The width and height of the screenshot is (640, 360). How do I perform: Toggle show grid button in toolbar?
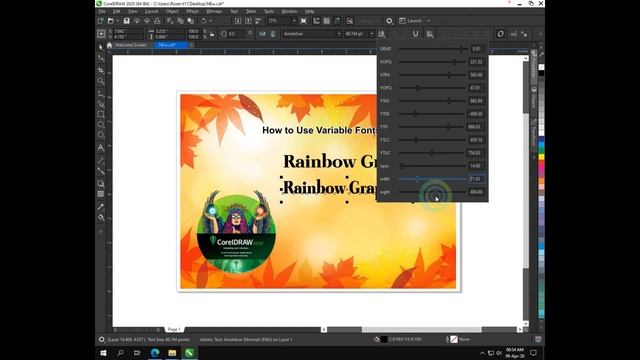[327, 21]
